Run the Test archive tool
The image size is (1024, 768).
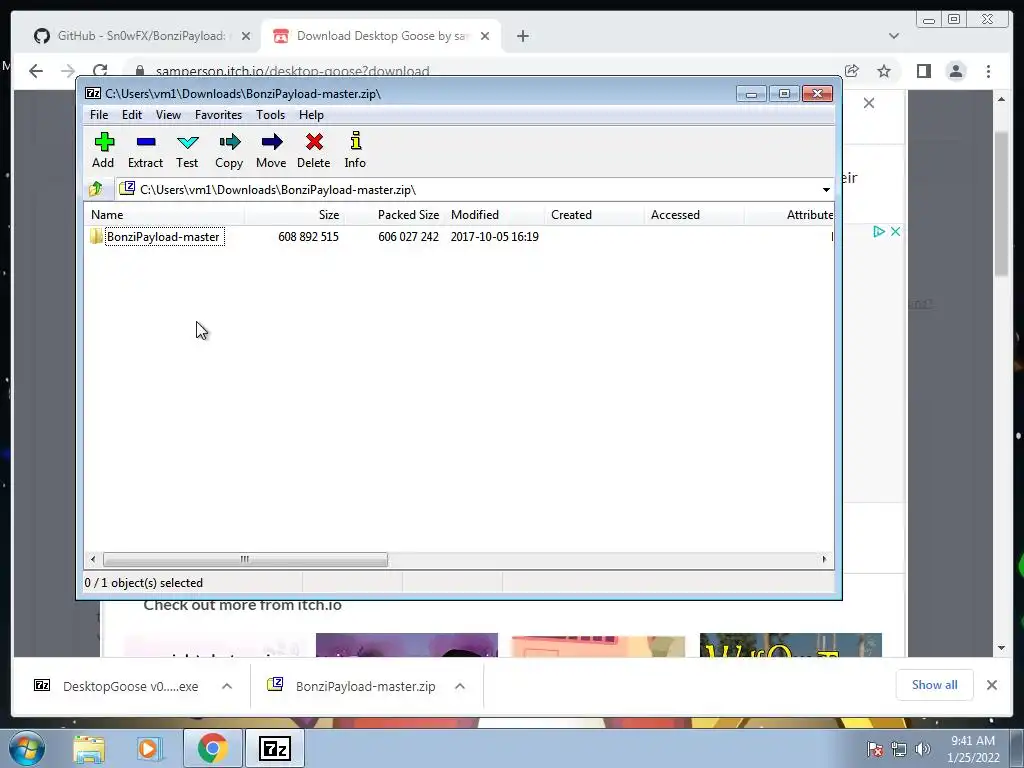click(187, 150)
